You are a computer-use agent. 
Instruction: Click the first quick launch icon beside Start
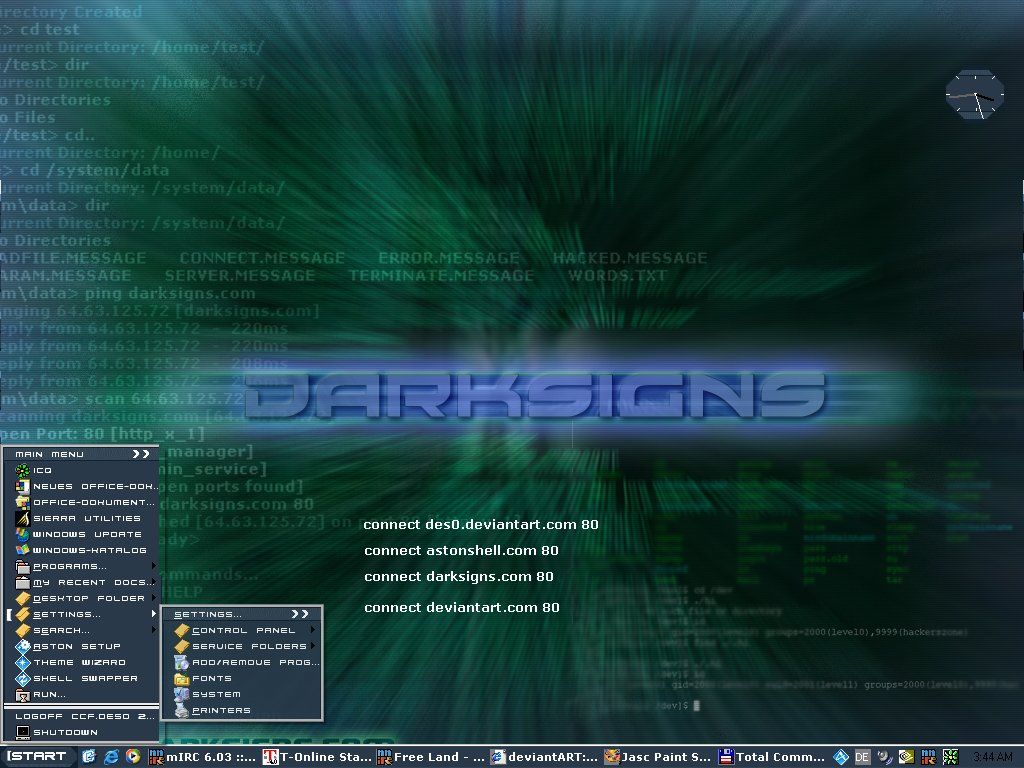89,757
